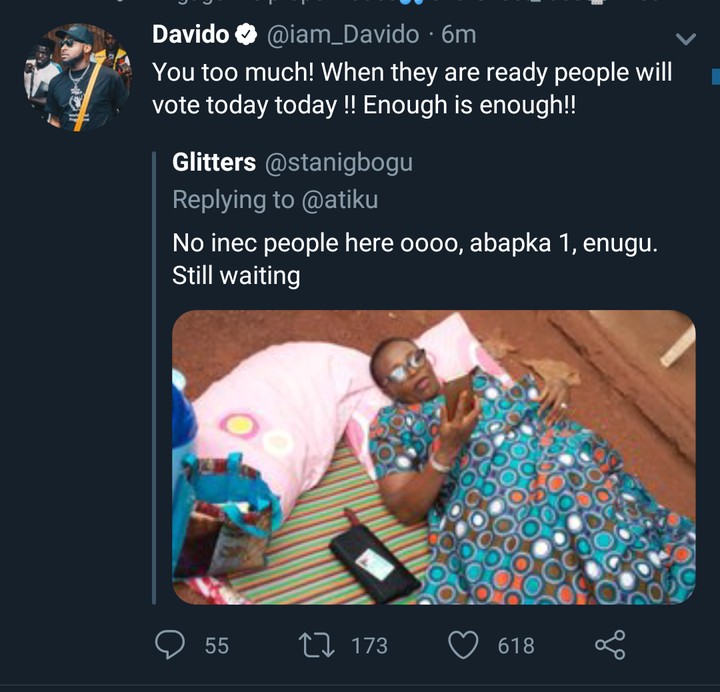This screenshot has width=720, height=692.
Task: Click Davido's 'Enough is enough' tweet text
Action: (x=410, y=89)
